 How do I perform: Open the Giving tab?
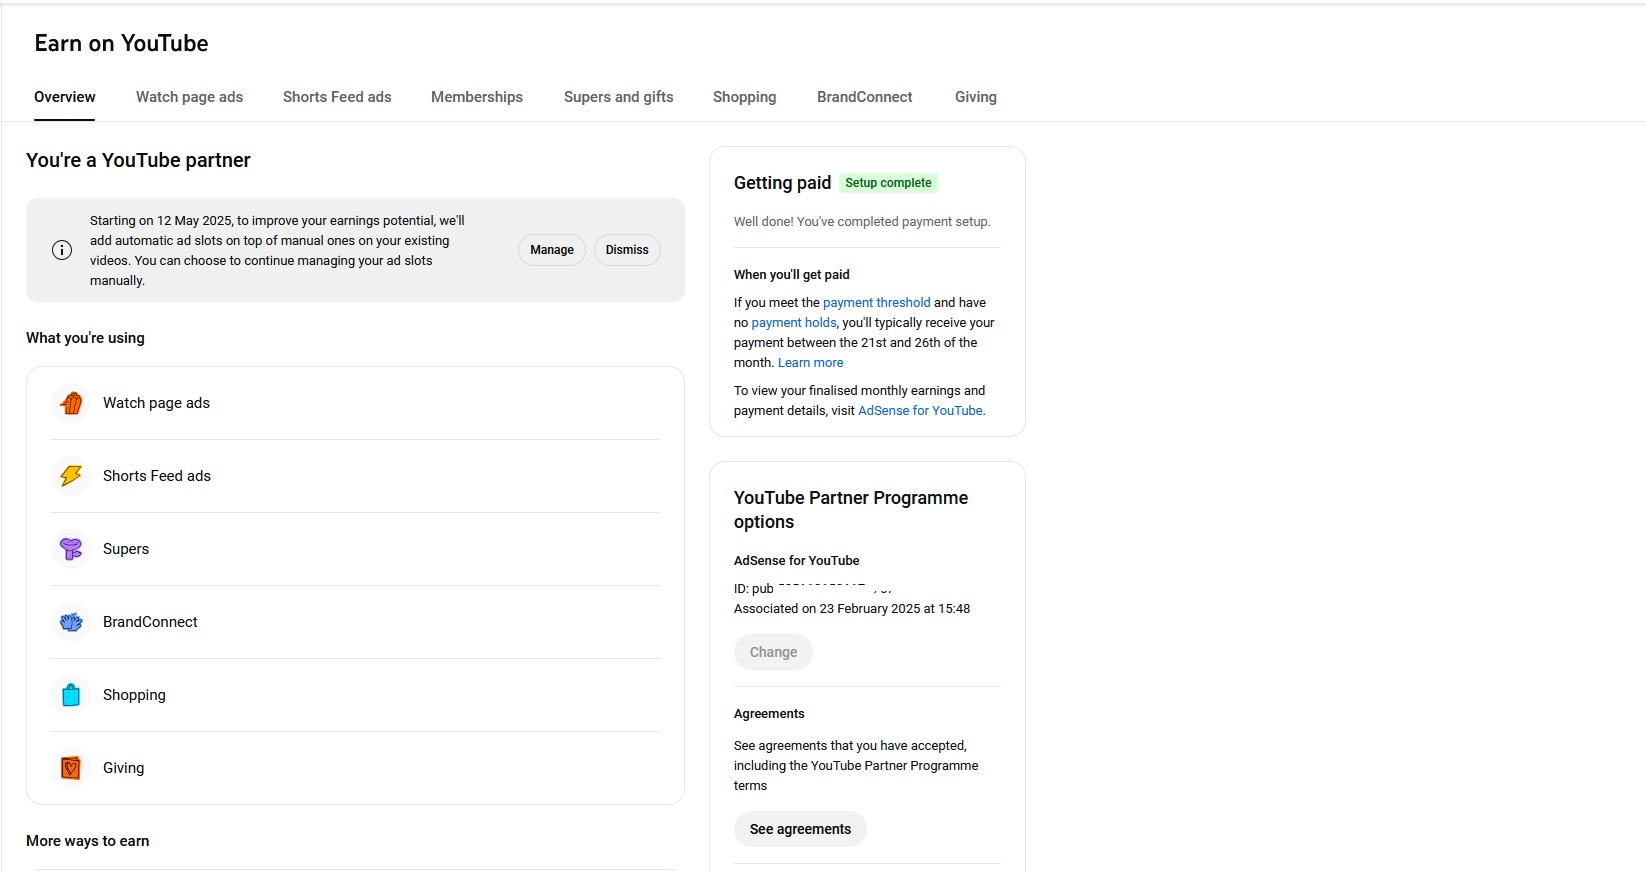(x=976, y=97)
